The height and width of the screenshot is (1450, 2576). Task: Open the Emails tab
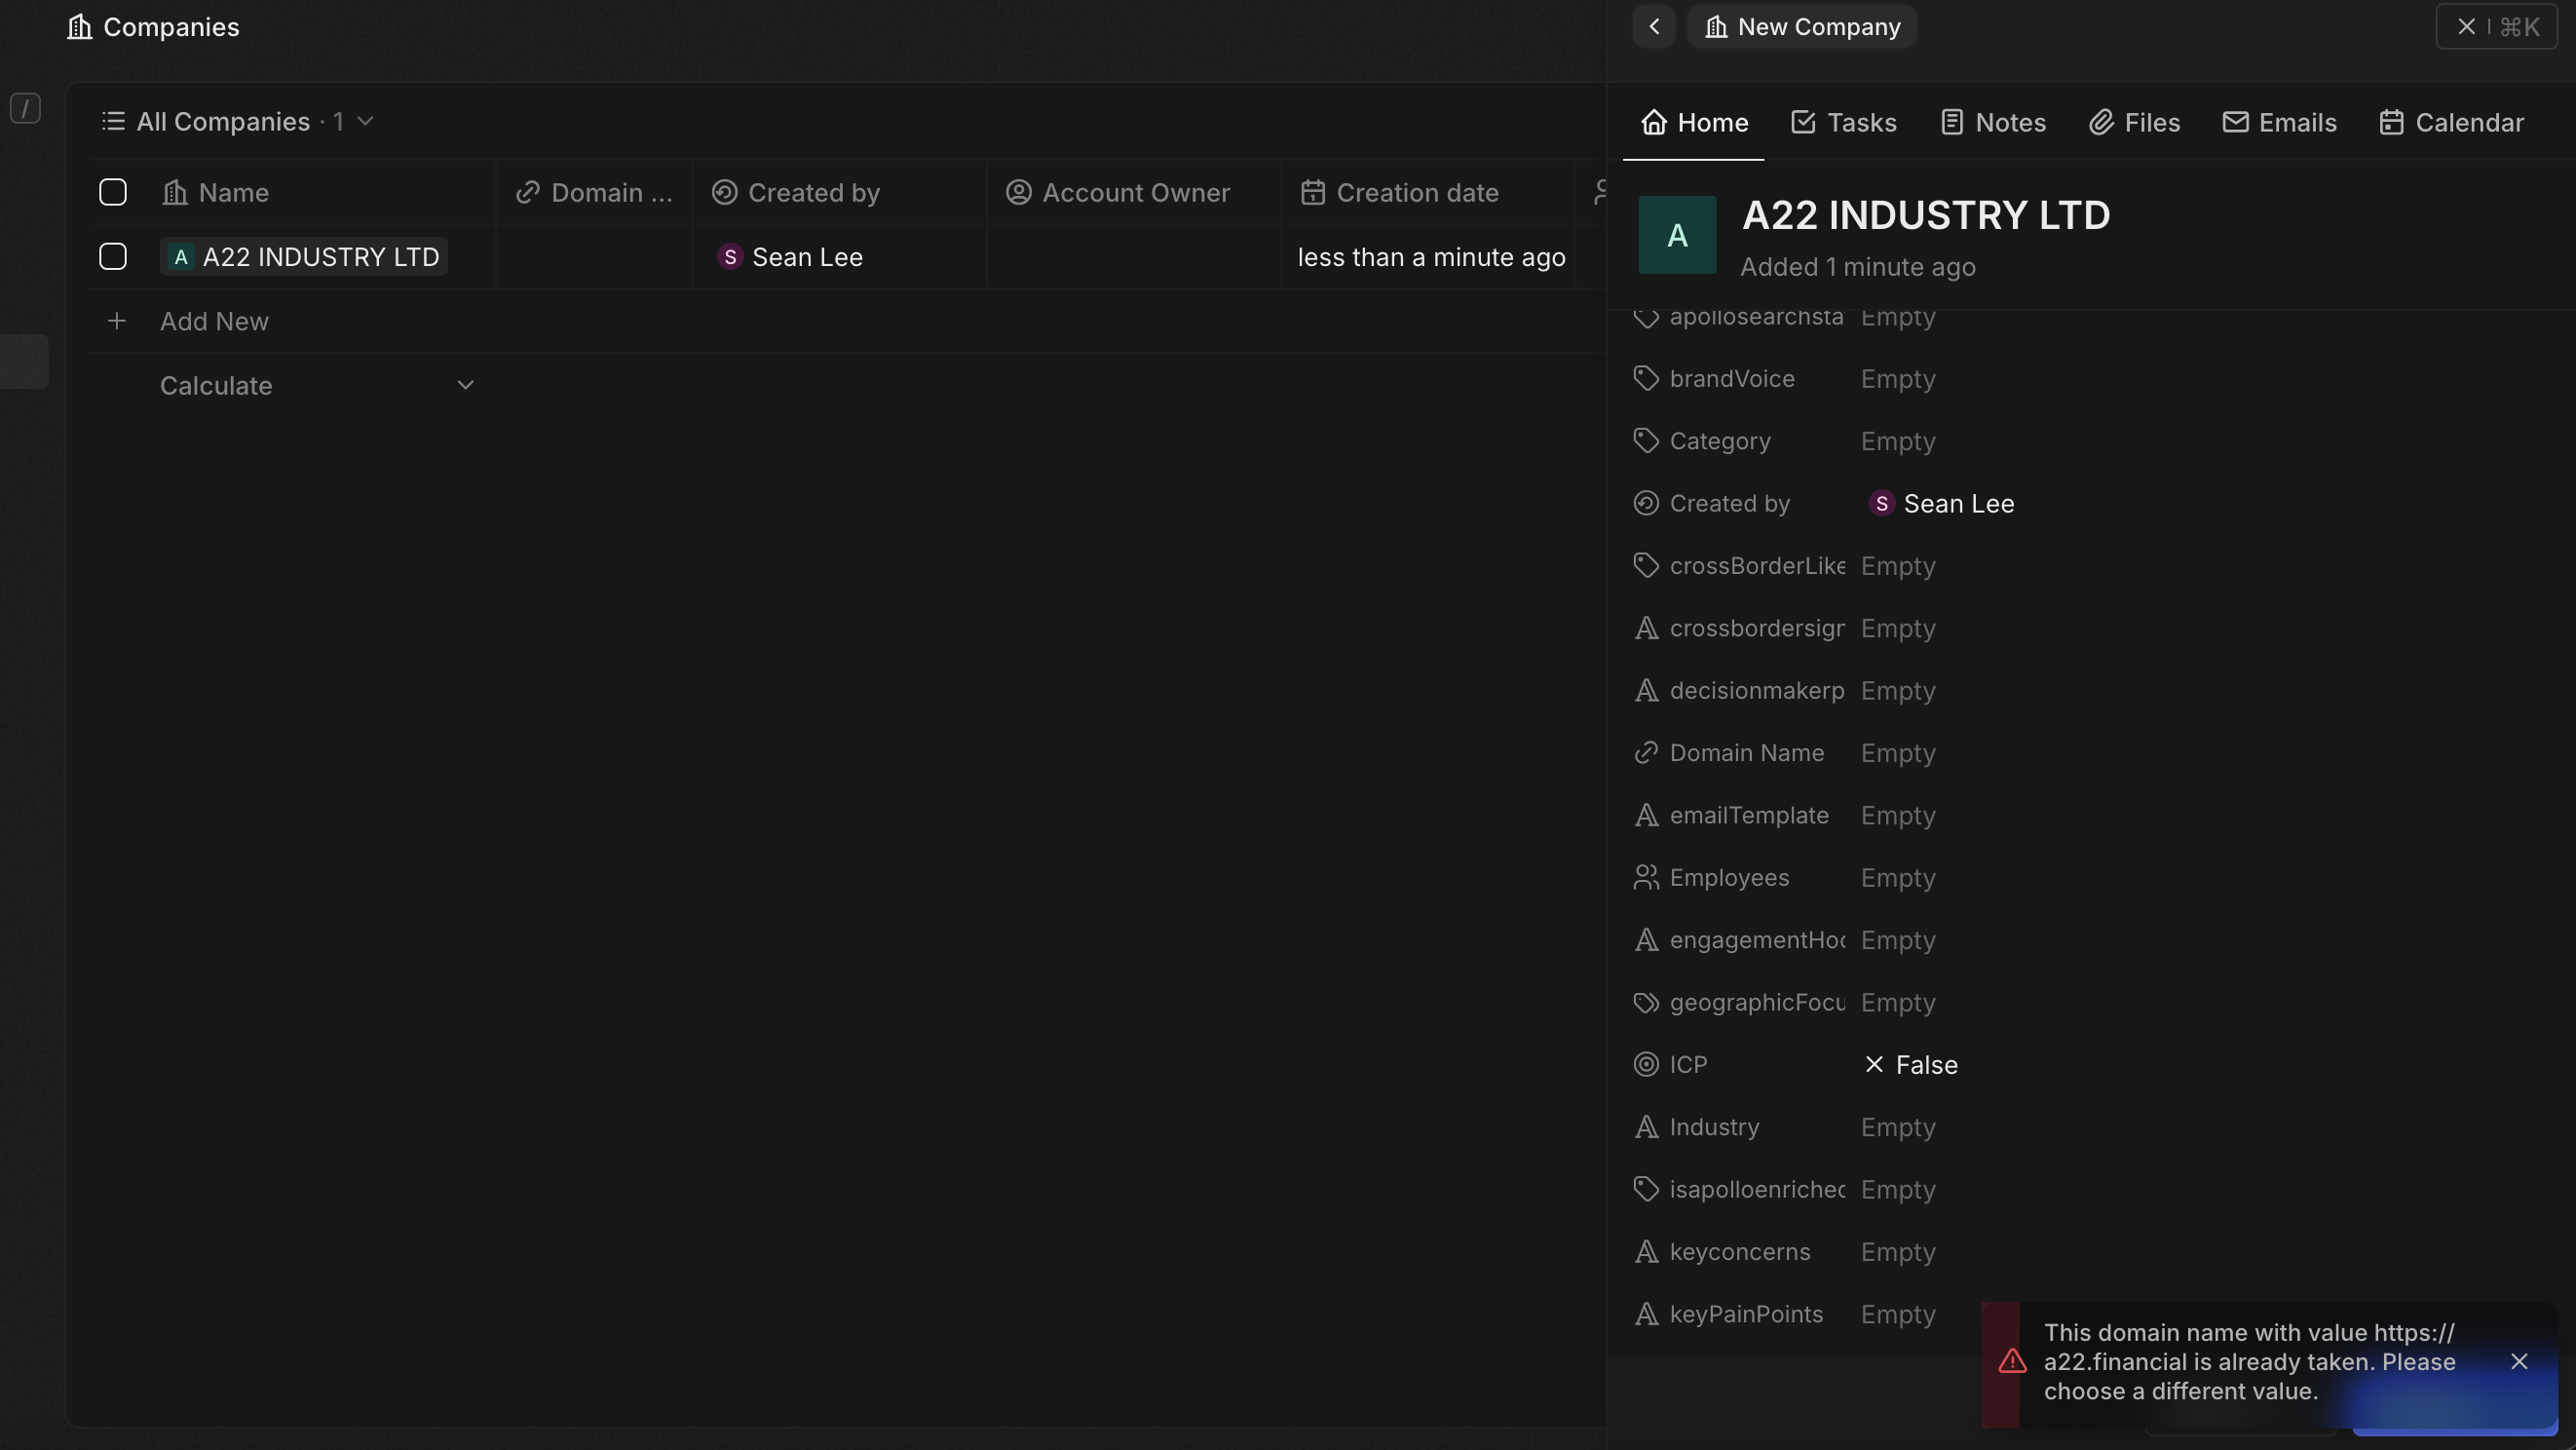pyautogui.click(x=2279, y=122)
